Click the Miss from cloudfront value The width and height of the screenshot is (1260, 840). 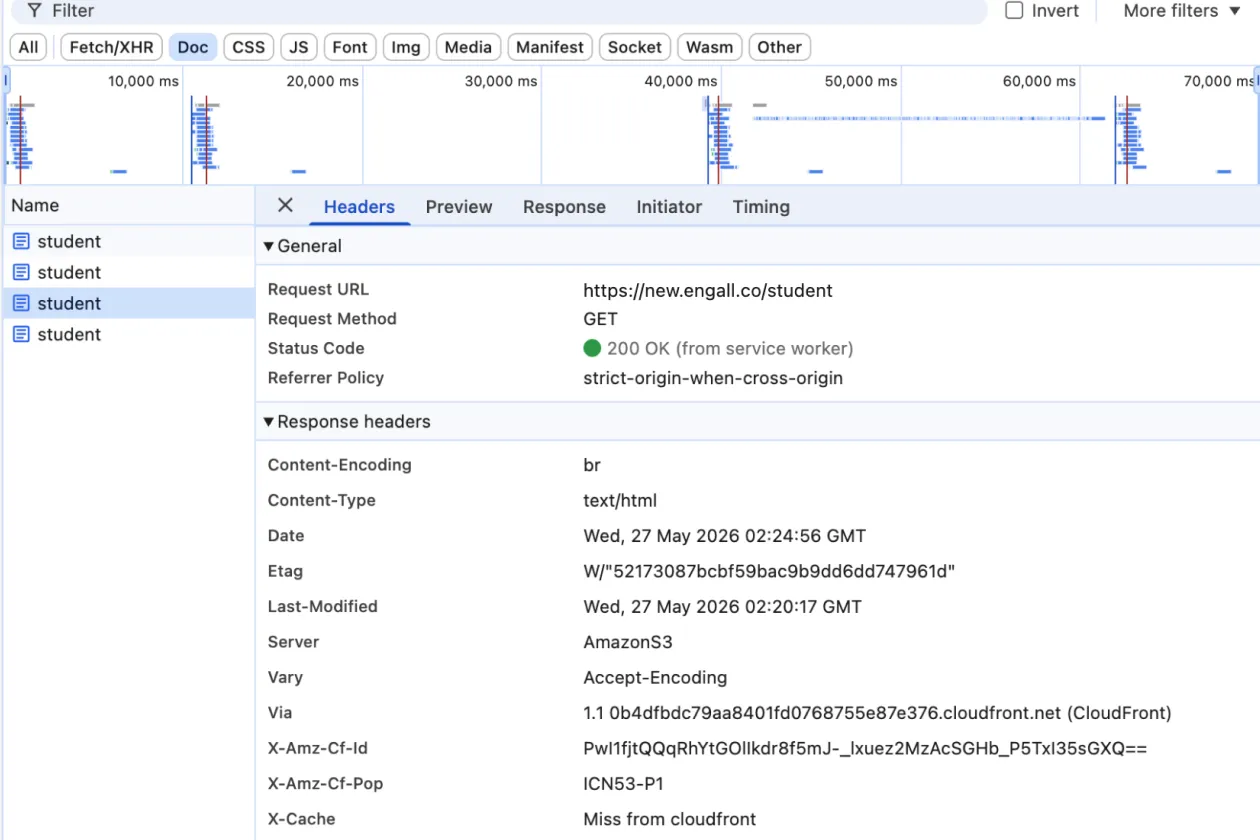coord(670,819)
